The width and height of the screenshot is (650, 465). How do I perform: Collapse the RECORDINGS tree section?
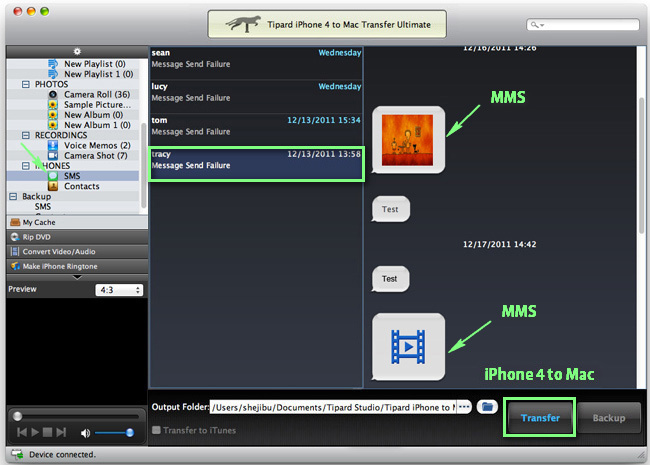coord(26,135)
